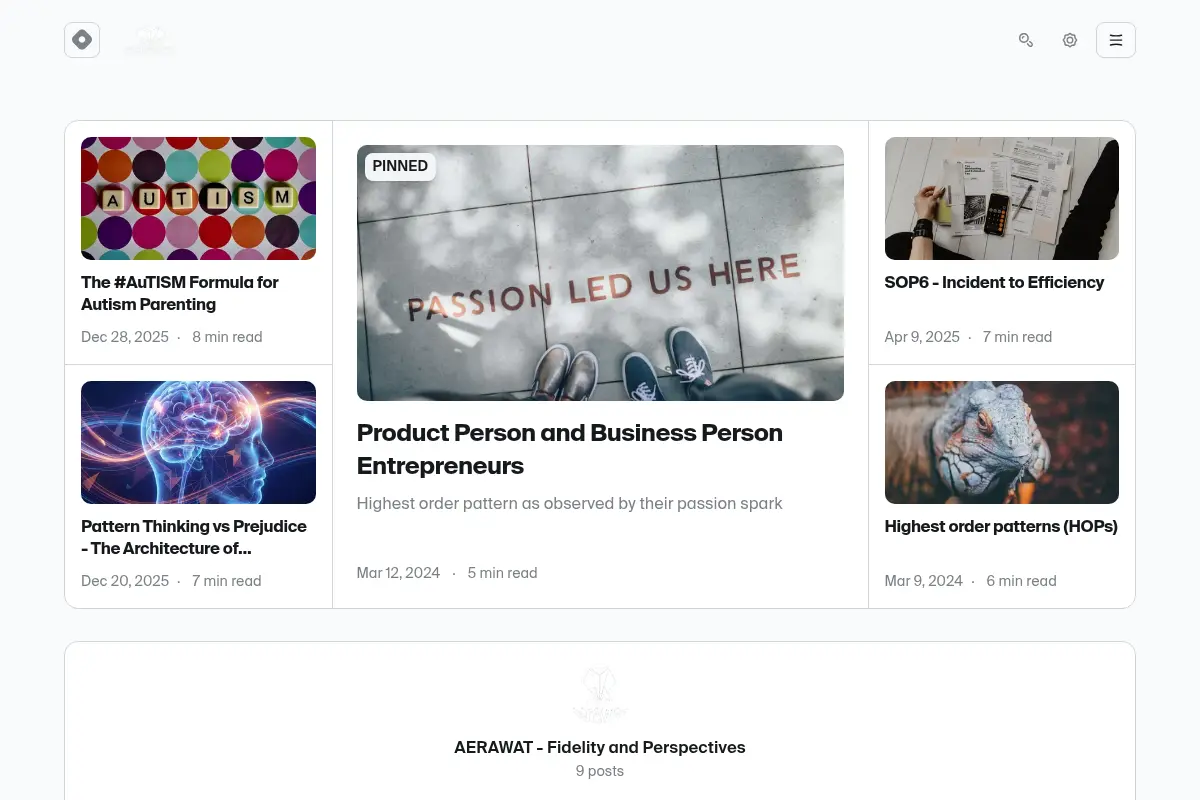Open SOP6 - Incident to Efficiency post
This screenshot has height=800, width=1200.
point(994,282)
